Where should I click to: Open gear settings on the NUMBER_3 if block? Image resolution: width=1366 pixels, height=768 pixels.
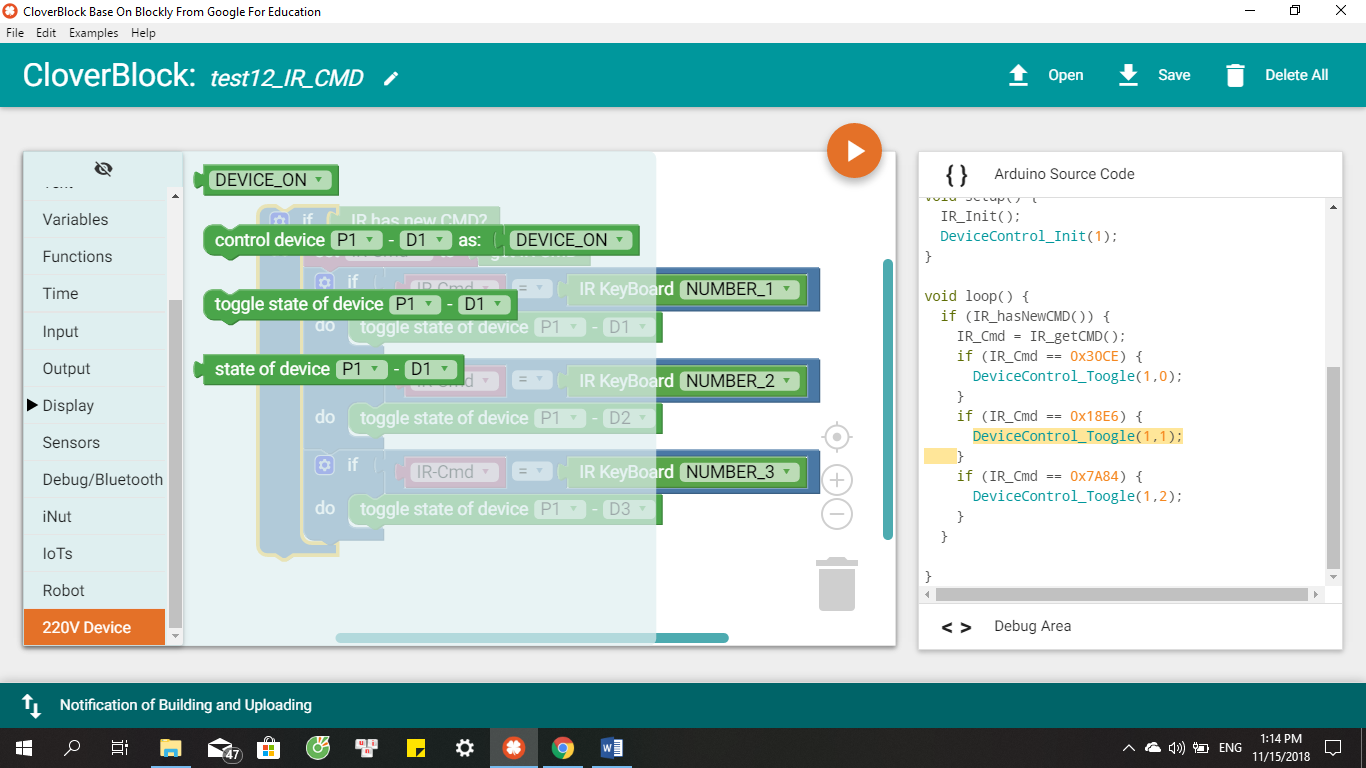click(324, 464)
